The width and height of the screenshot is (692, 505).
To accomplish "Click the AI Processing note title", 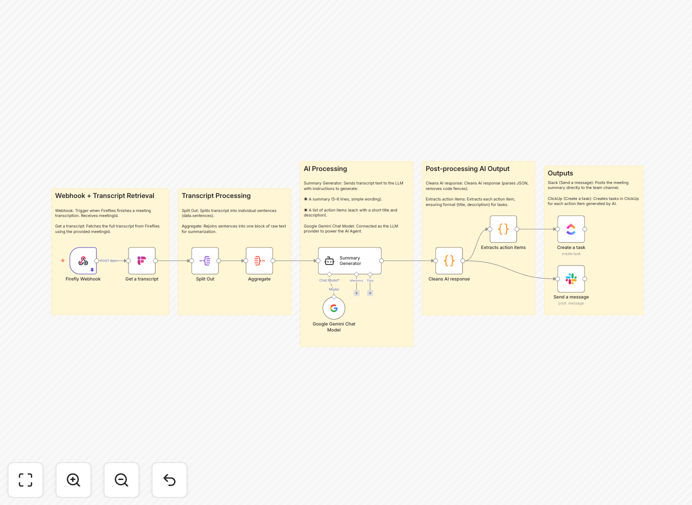I will click(x=325, y=169).
